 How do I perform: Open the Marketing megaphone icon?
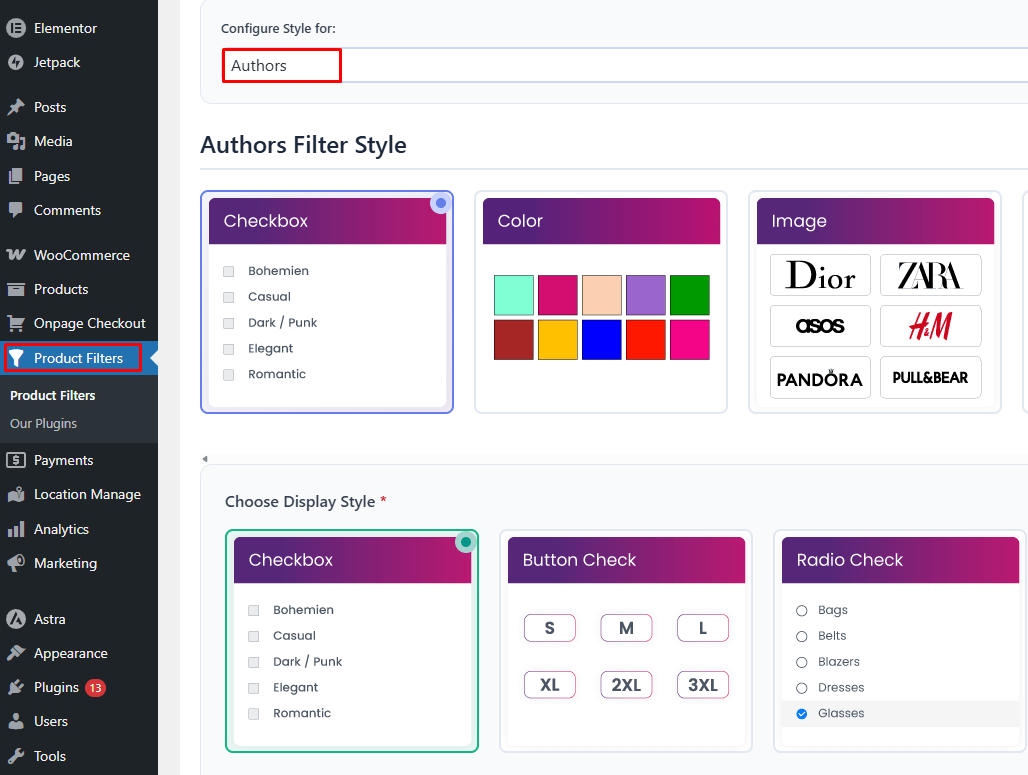pos(16,563)
